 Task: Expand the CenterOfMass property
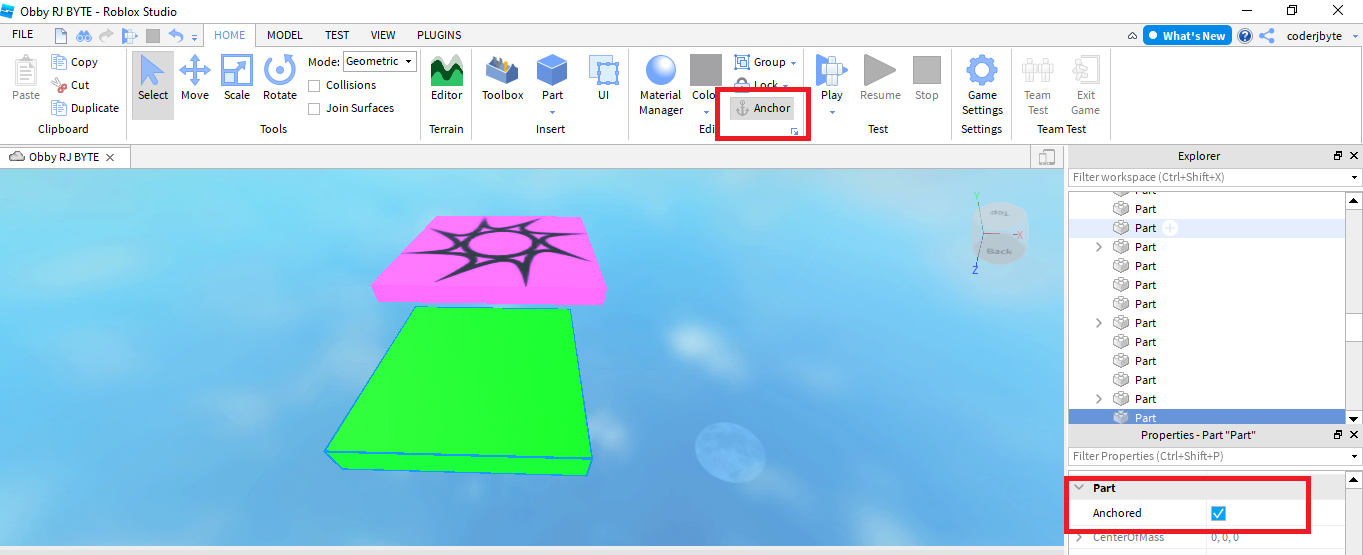(1079, 538)
